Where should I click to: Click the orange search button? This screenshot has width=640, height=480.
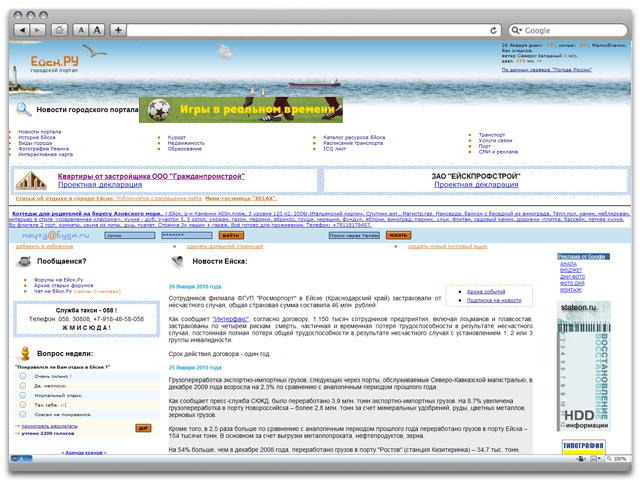click(398, 236)
